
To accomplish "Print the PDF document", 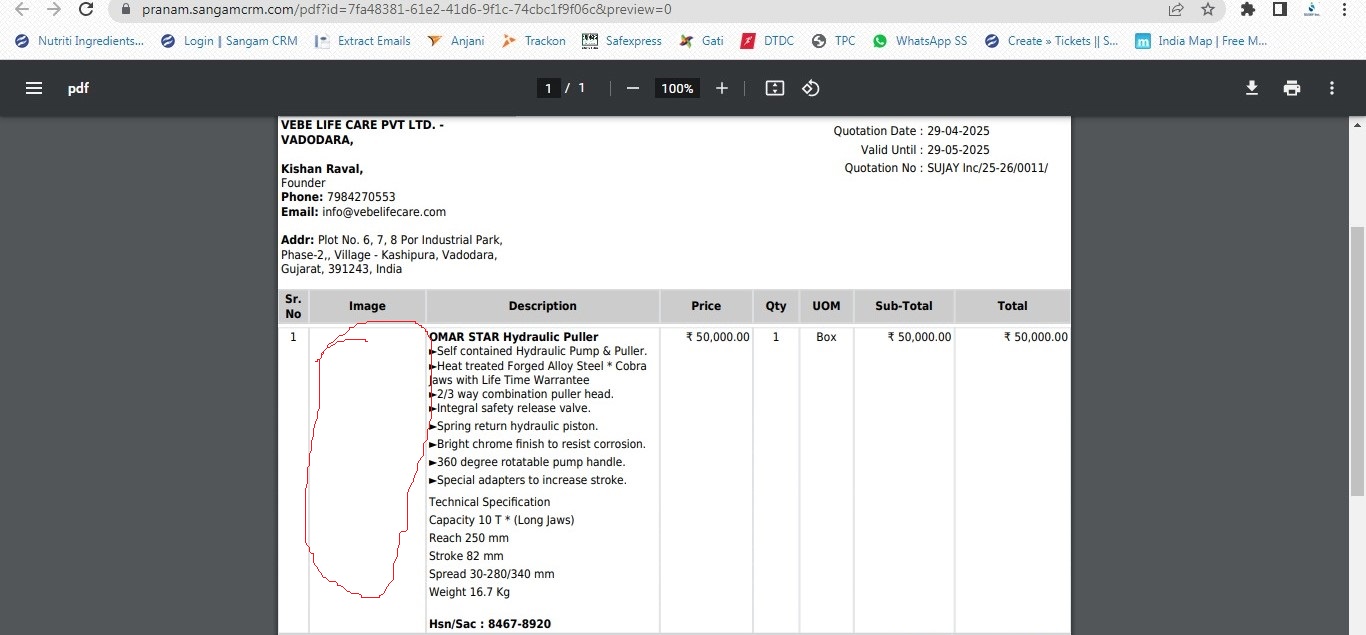I will point(1292,88).
